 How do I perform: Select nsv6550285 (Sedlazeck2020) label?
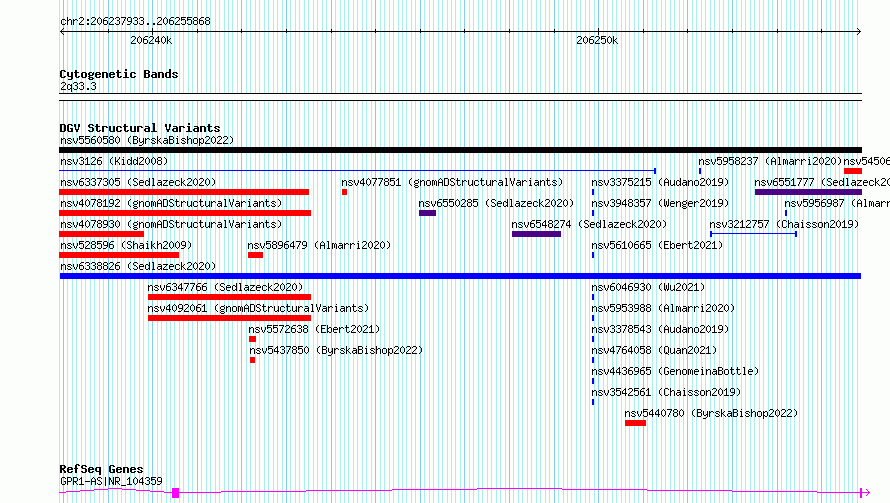click(x=496, y=203)
